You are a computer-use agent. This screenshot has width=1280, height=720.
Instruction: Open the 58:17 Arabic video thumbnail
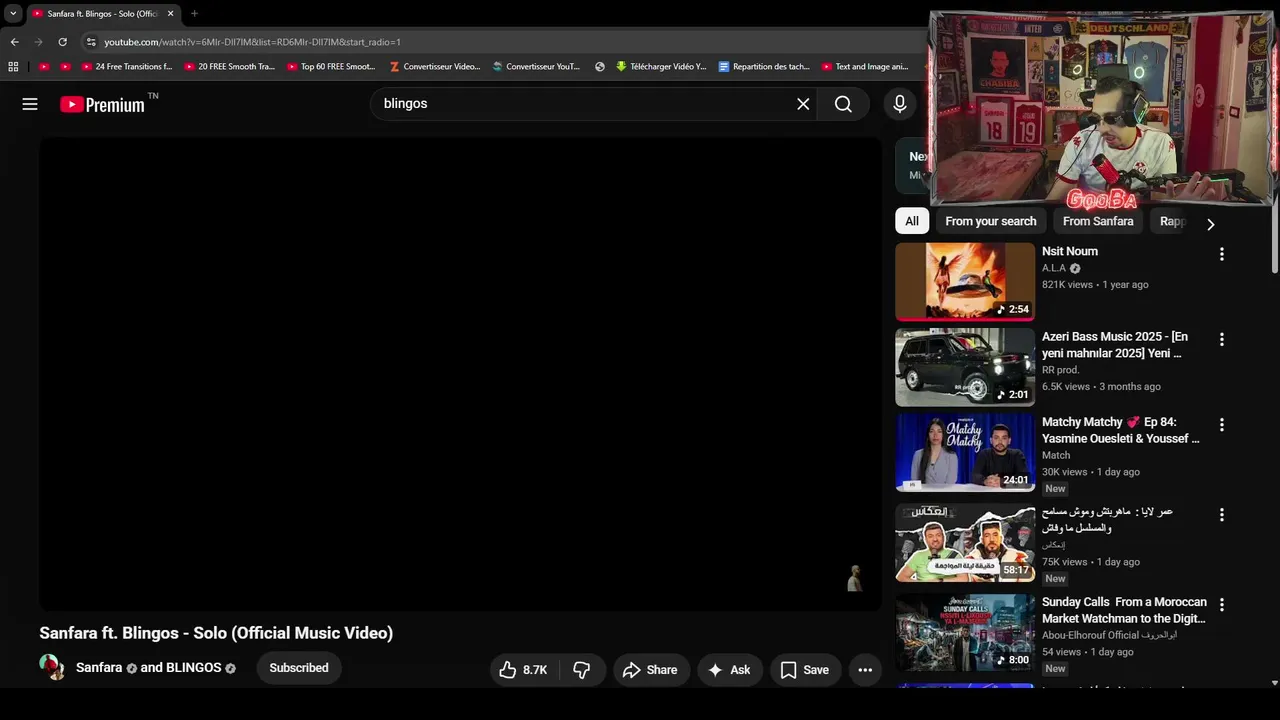coord(965,543)
